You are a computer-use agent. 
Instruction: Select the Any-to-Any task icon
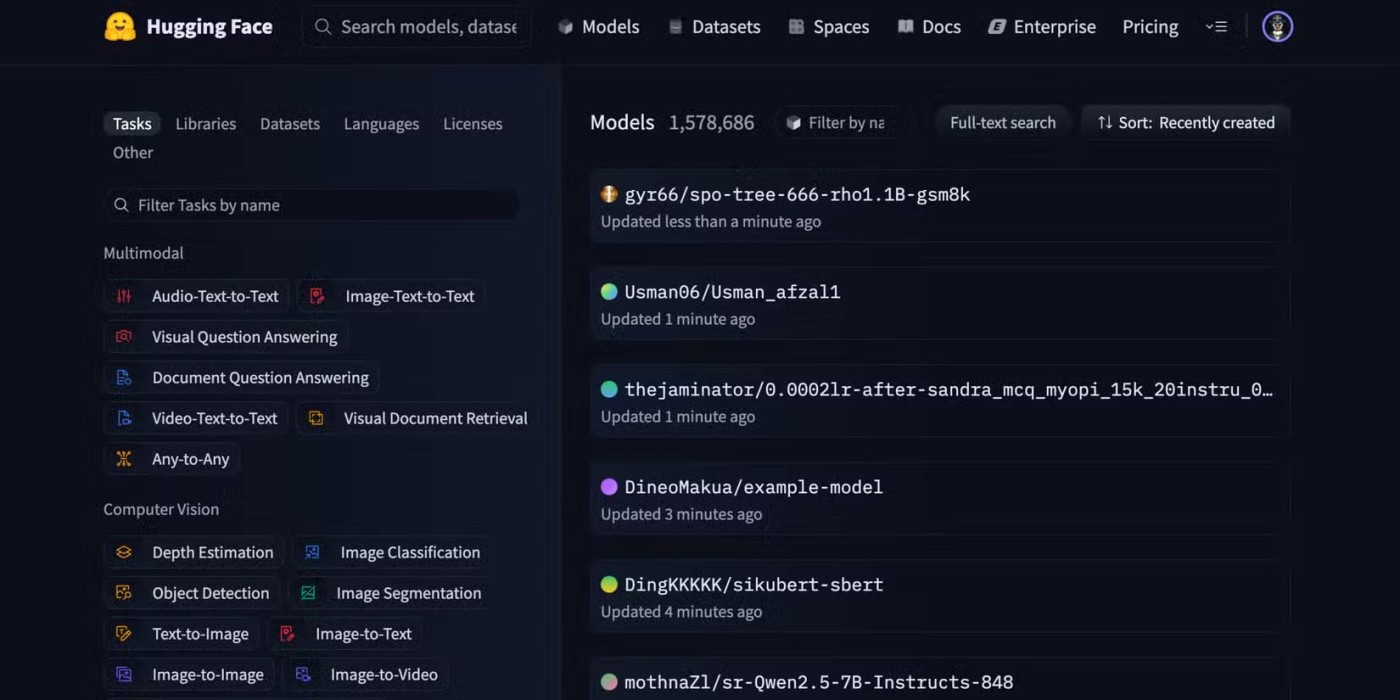(124, 459)
